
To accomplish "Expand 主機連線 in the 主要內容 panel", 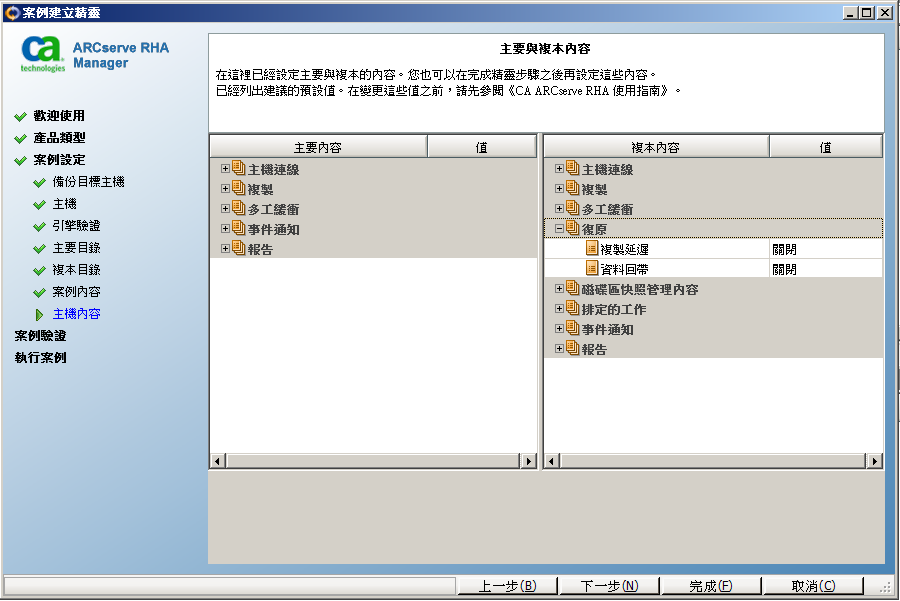I will point(225,169).
